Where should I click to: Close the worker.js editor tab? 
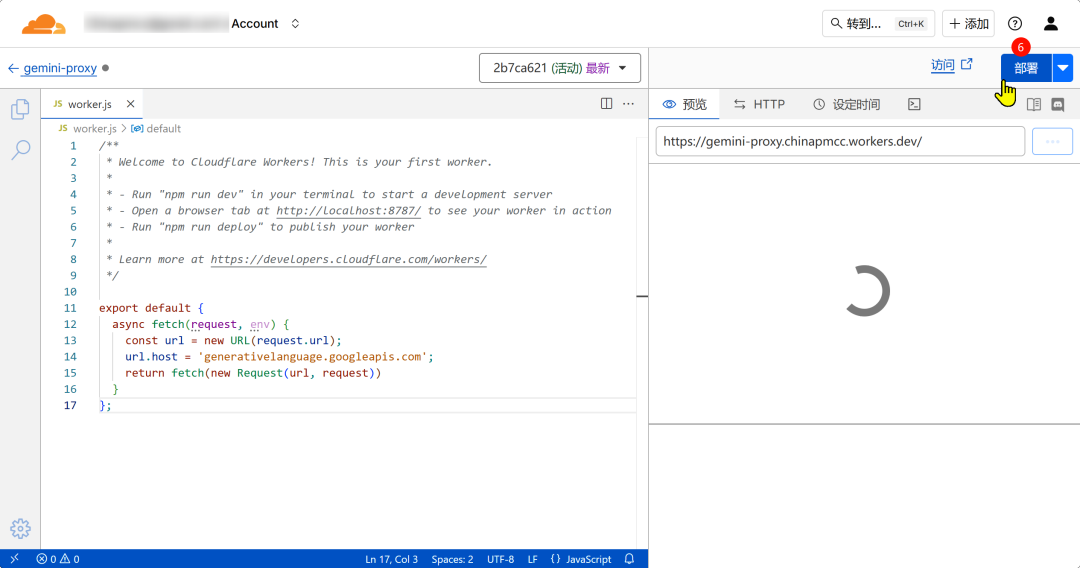[130, 104]
